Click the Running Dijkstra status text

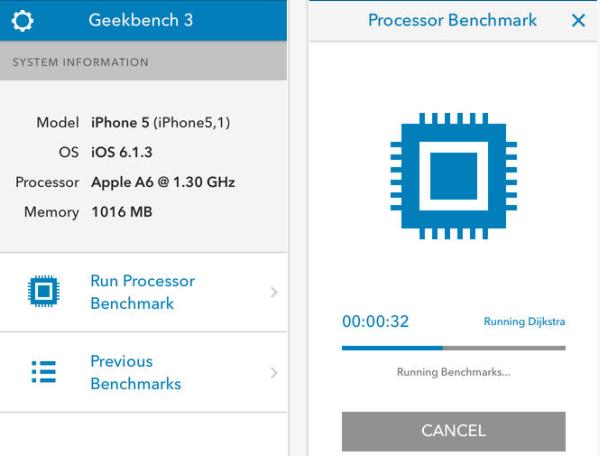(x=524, y=322)
